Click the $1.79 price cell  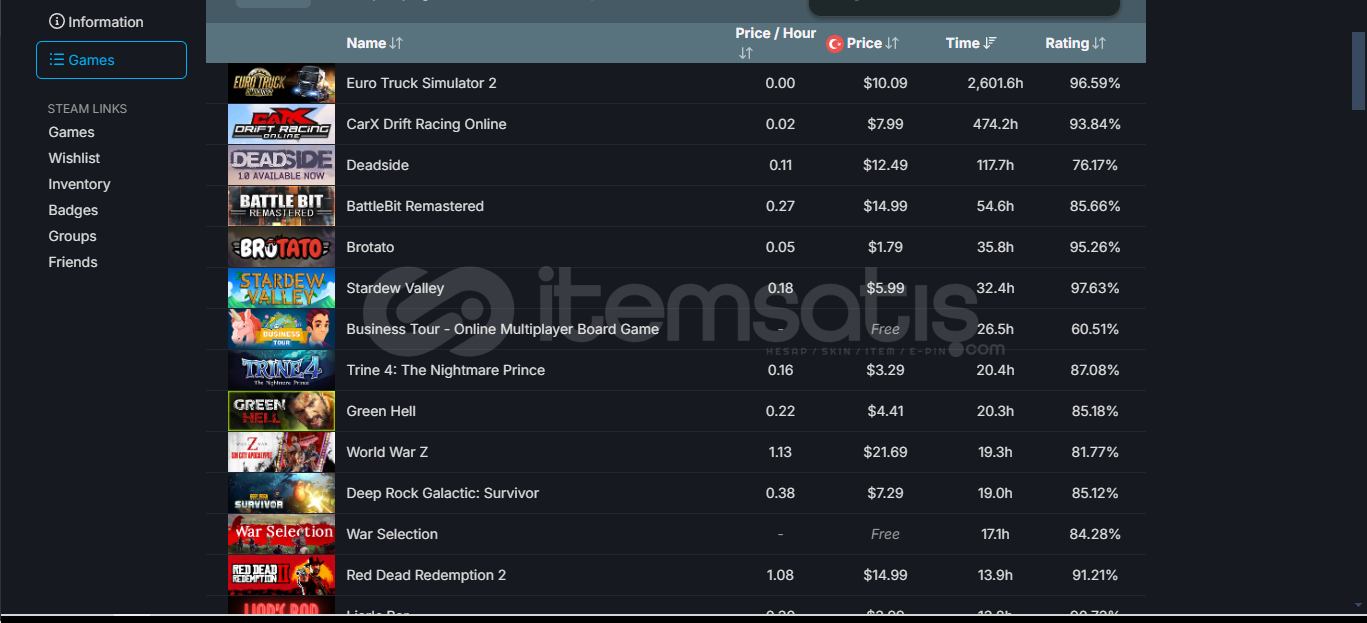pyautogui.click(x=885, y=247)
